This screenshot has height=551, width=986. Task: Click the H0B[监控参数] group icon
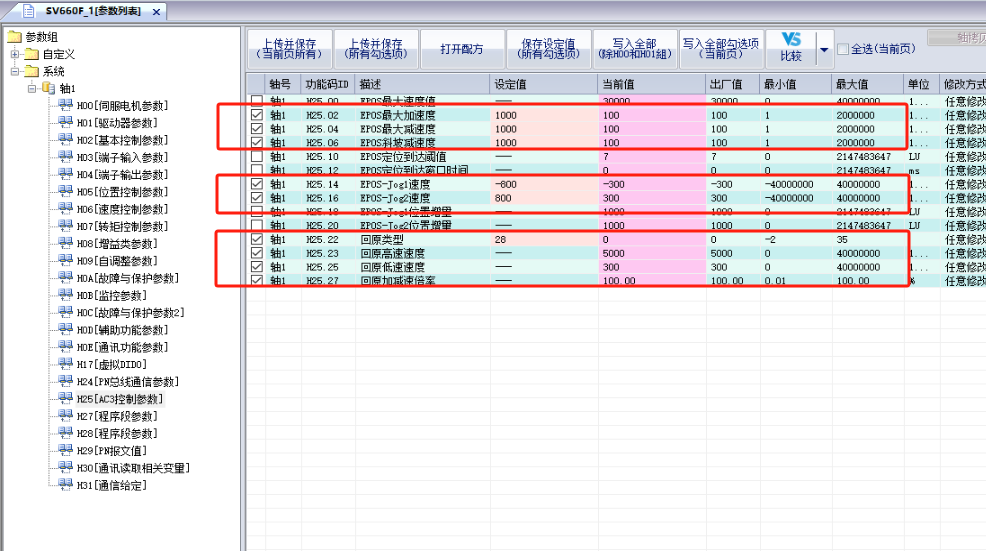pyautogui.click(x=65, y=295)
